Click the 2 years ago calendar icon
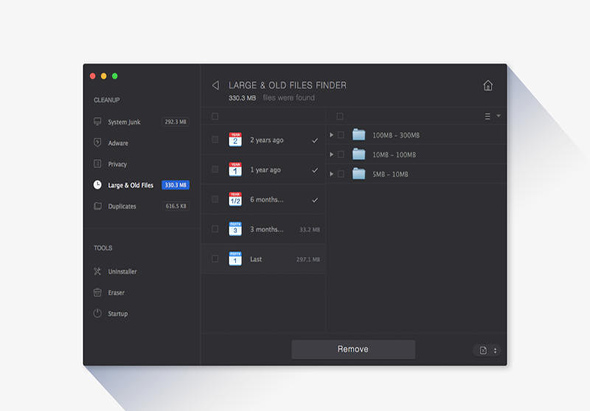The width and height of the screenshot is (590, 411). tap(235, 140)
